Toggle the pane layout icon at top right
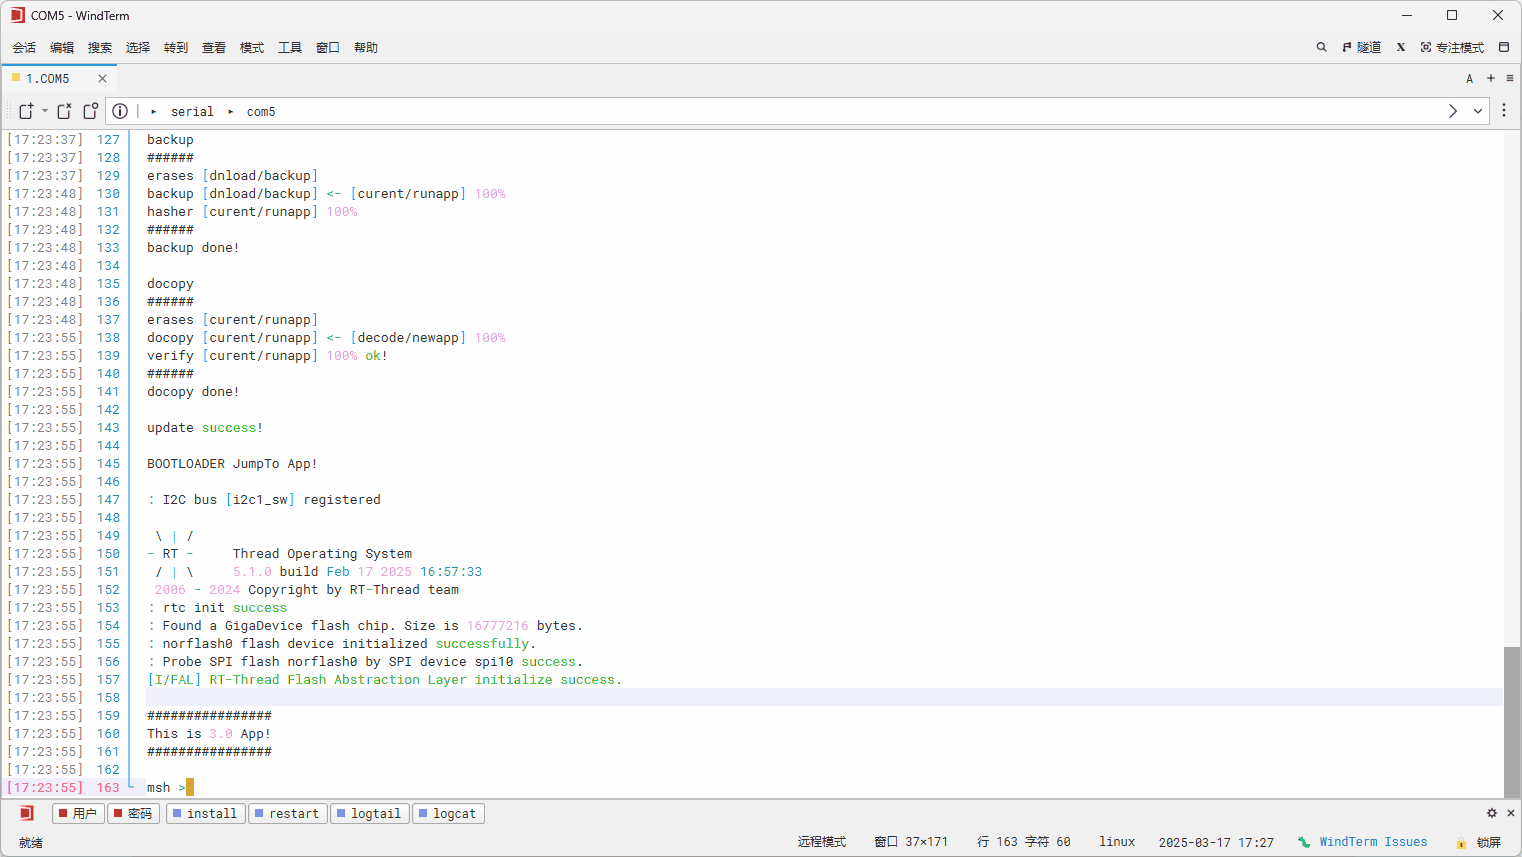The image size is (1522, 857). 1503,47
